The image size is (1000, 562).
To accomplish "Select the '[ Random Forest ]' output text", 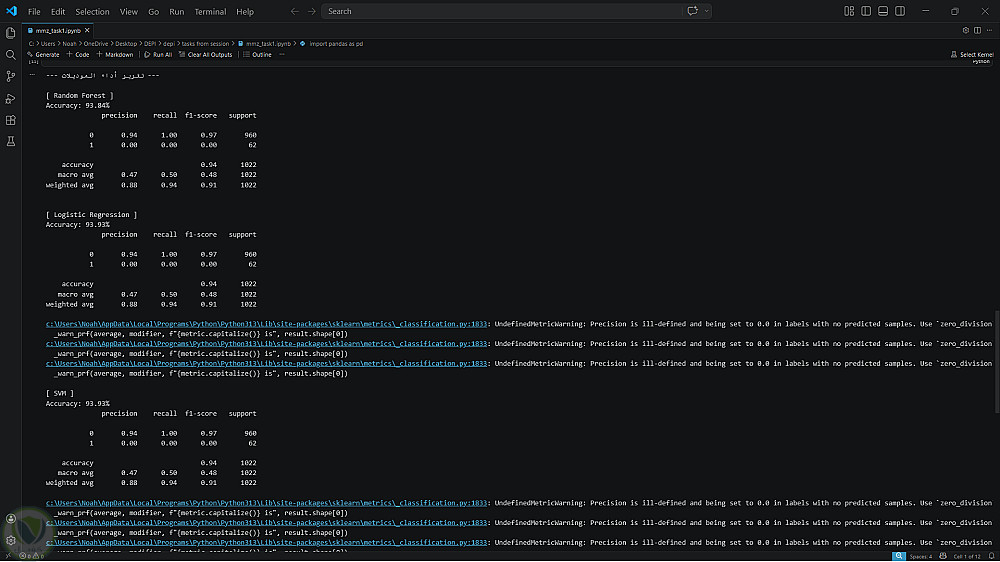I will [x=80, y=96].
